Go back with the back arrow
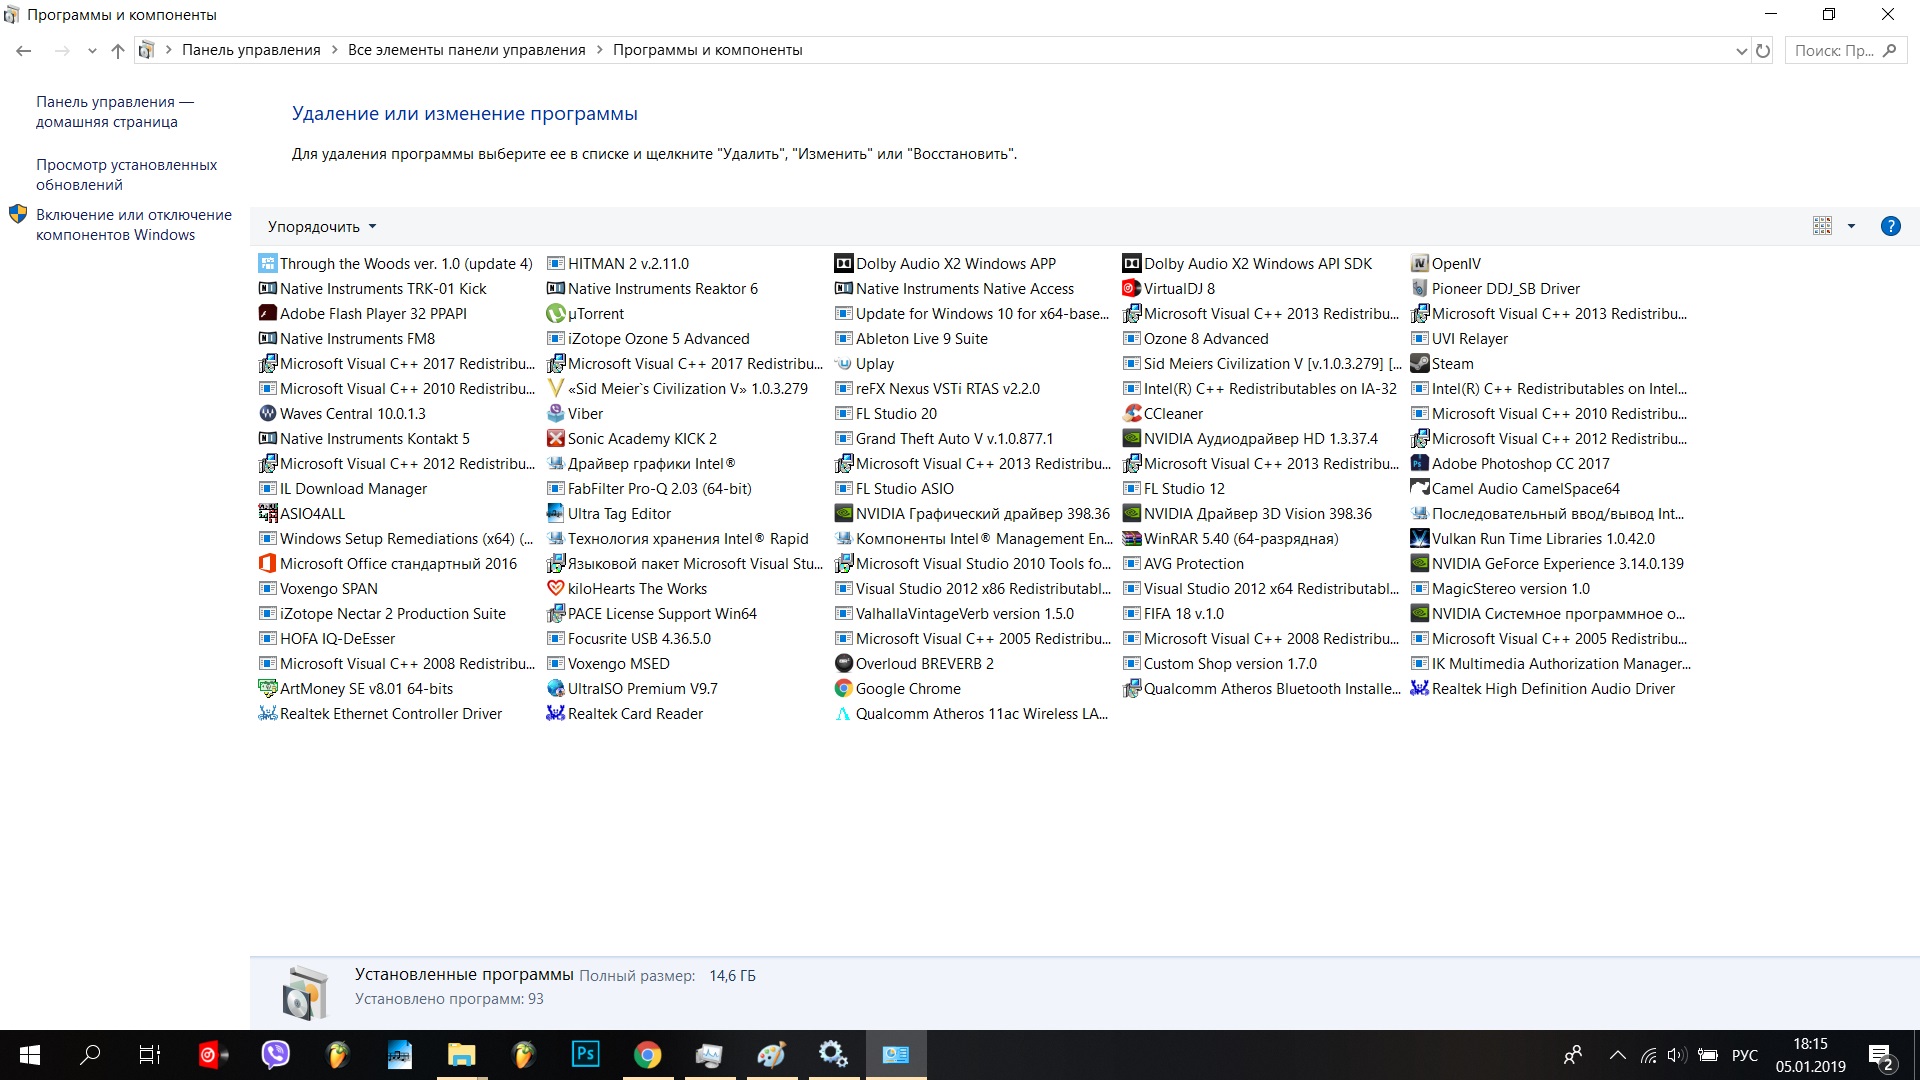Viewport: 1920px width, 1080px height. pos(24,51)
